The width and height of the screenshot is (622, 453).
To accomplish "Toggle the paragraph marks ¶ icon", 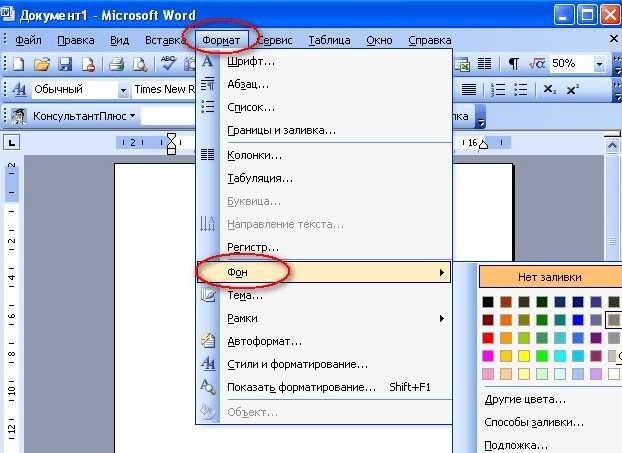I will tap(513, 63).
